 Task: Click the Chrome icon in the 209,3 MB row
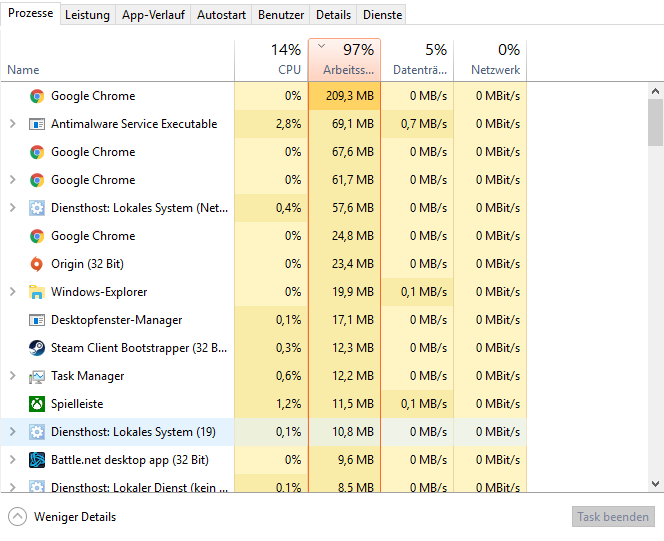37,96
